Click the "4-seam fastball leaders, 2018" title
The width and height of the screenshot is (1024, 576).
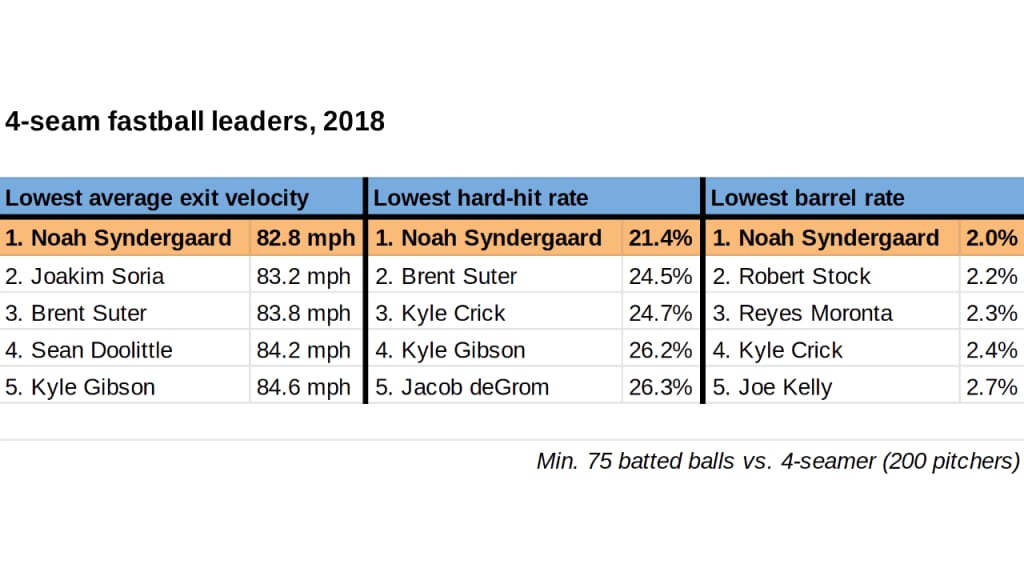[x=195, y=121]
